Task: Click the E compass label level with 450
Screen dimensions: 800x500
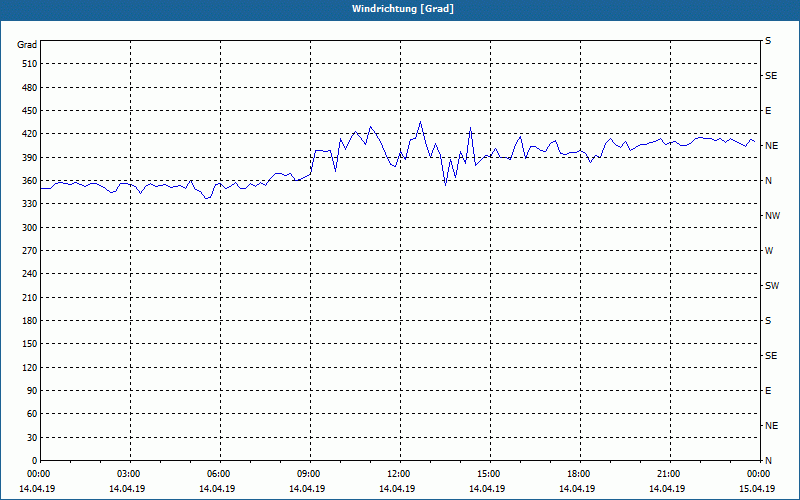Action: [x=768, y=111]
